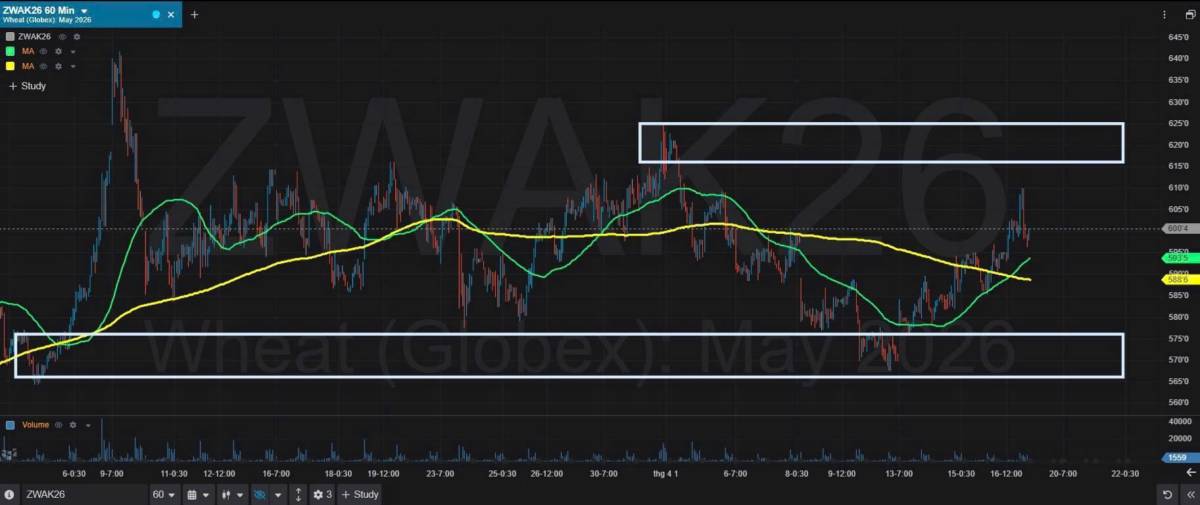The height and width of the screenshot is (505, 1200).
Task: Open the 60-minute interval dropdown
Action: click(164, 494)
